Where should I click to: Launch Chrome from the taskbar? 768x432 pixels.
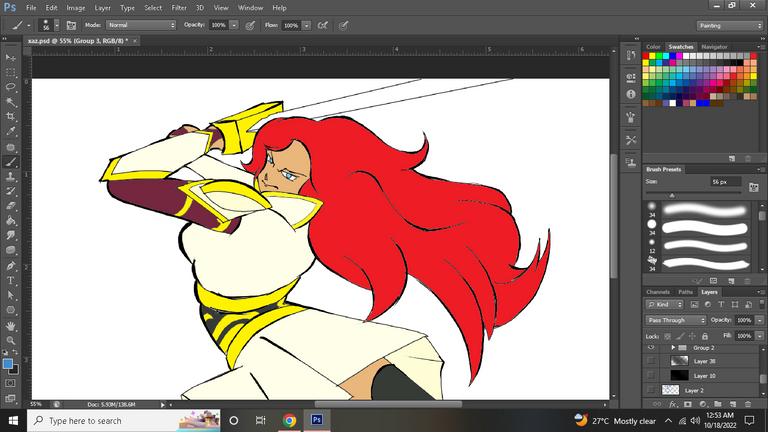289,420
